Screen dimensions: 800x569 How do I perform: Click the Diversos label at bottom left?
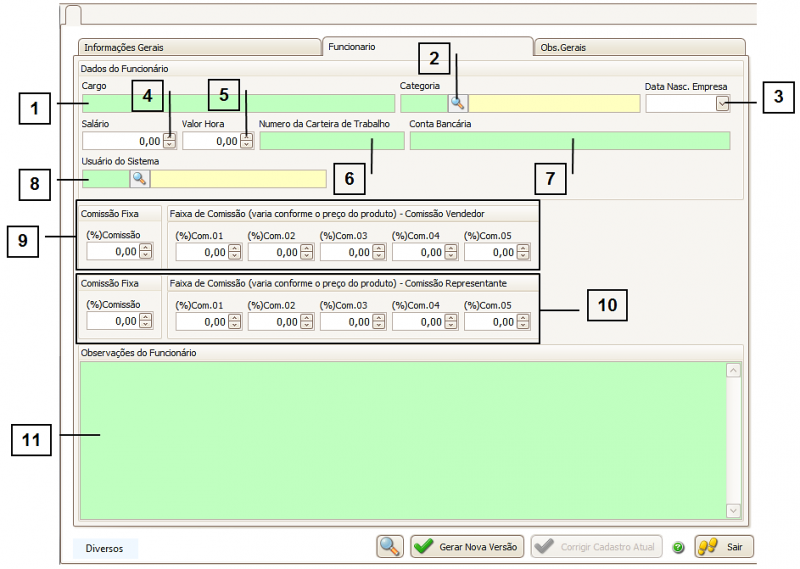click(x=105, y=548)
